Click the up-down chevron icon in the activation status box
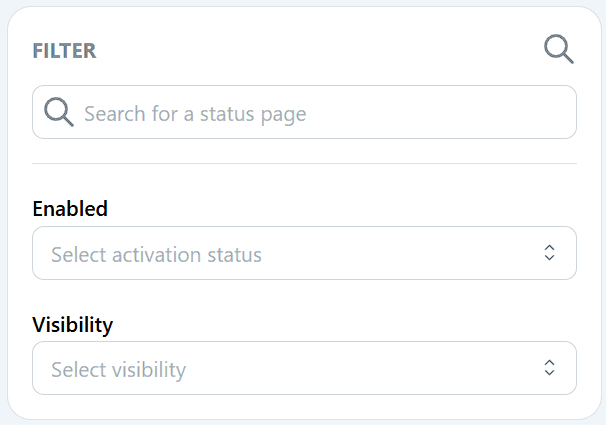The height and width of the screenshot is (425, 606). coord(550,253)
